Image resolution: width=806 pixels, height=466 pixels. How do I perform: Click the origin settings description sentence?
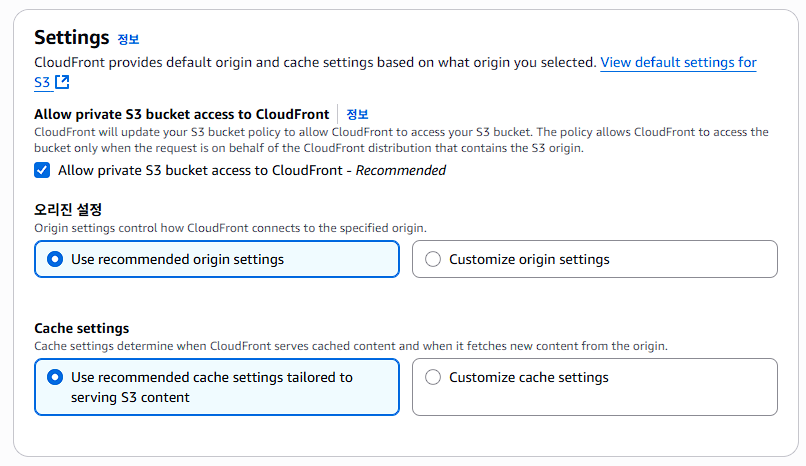tap(230, 228)
